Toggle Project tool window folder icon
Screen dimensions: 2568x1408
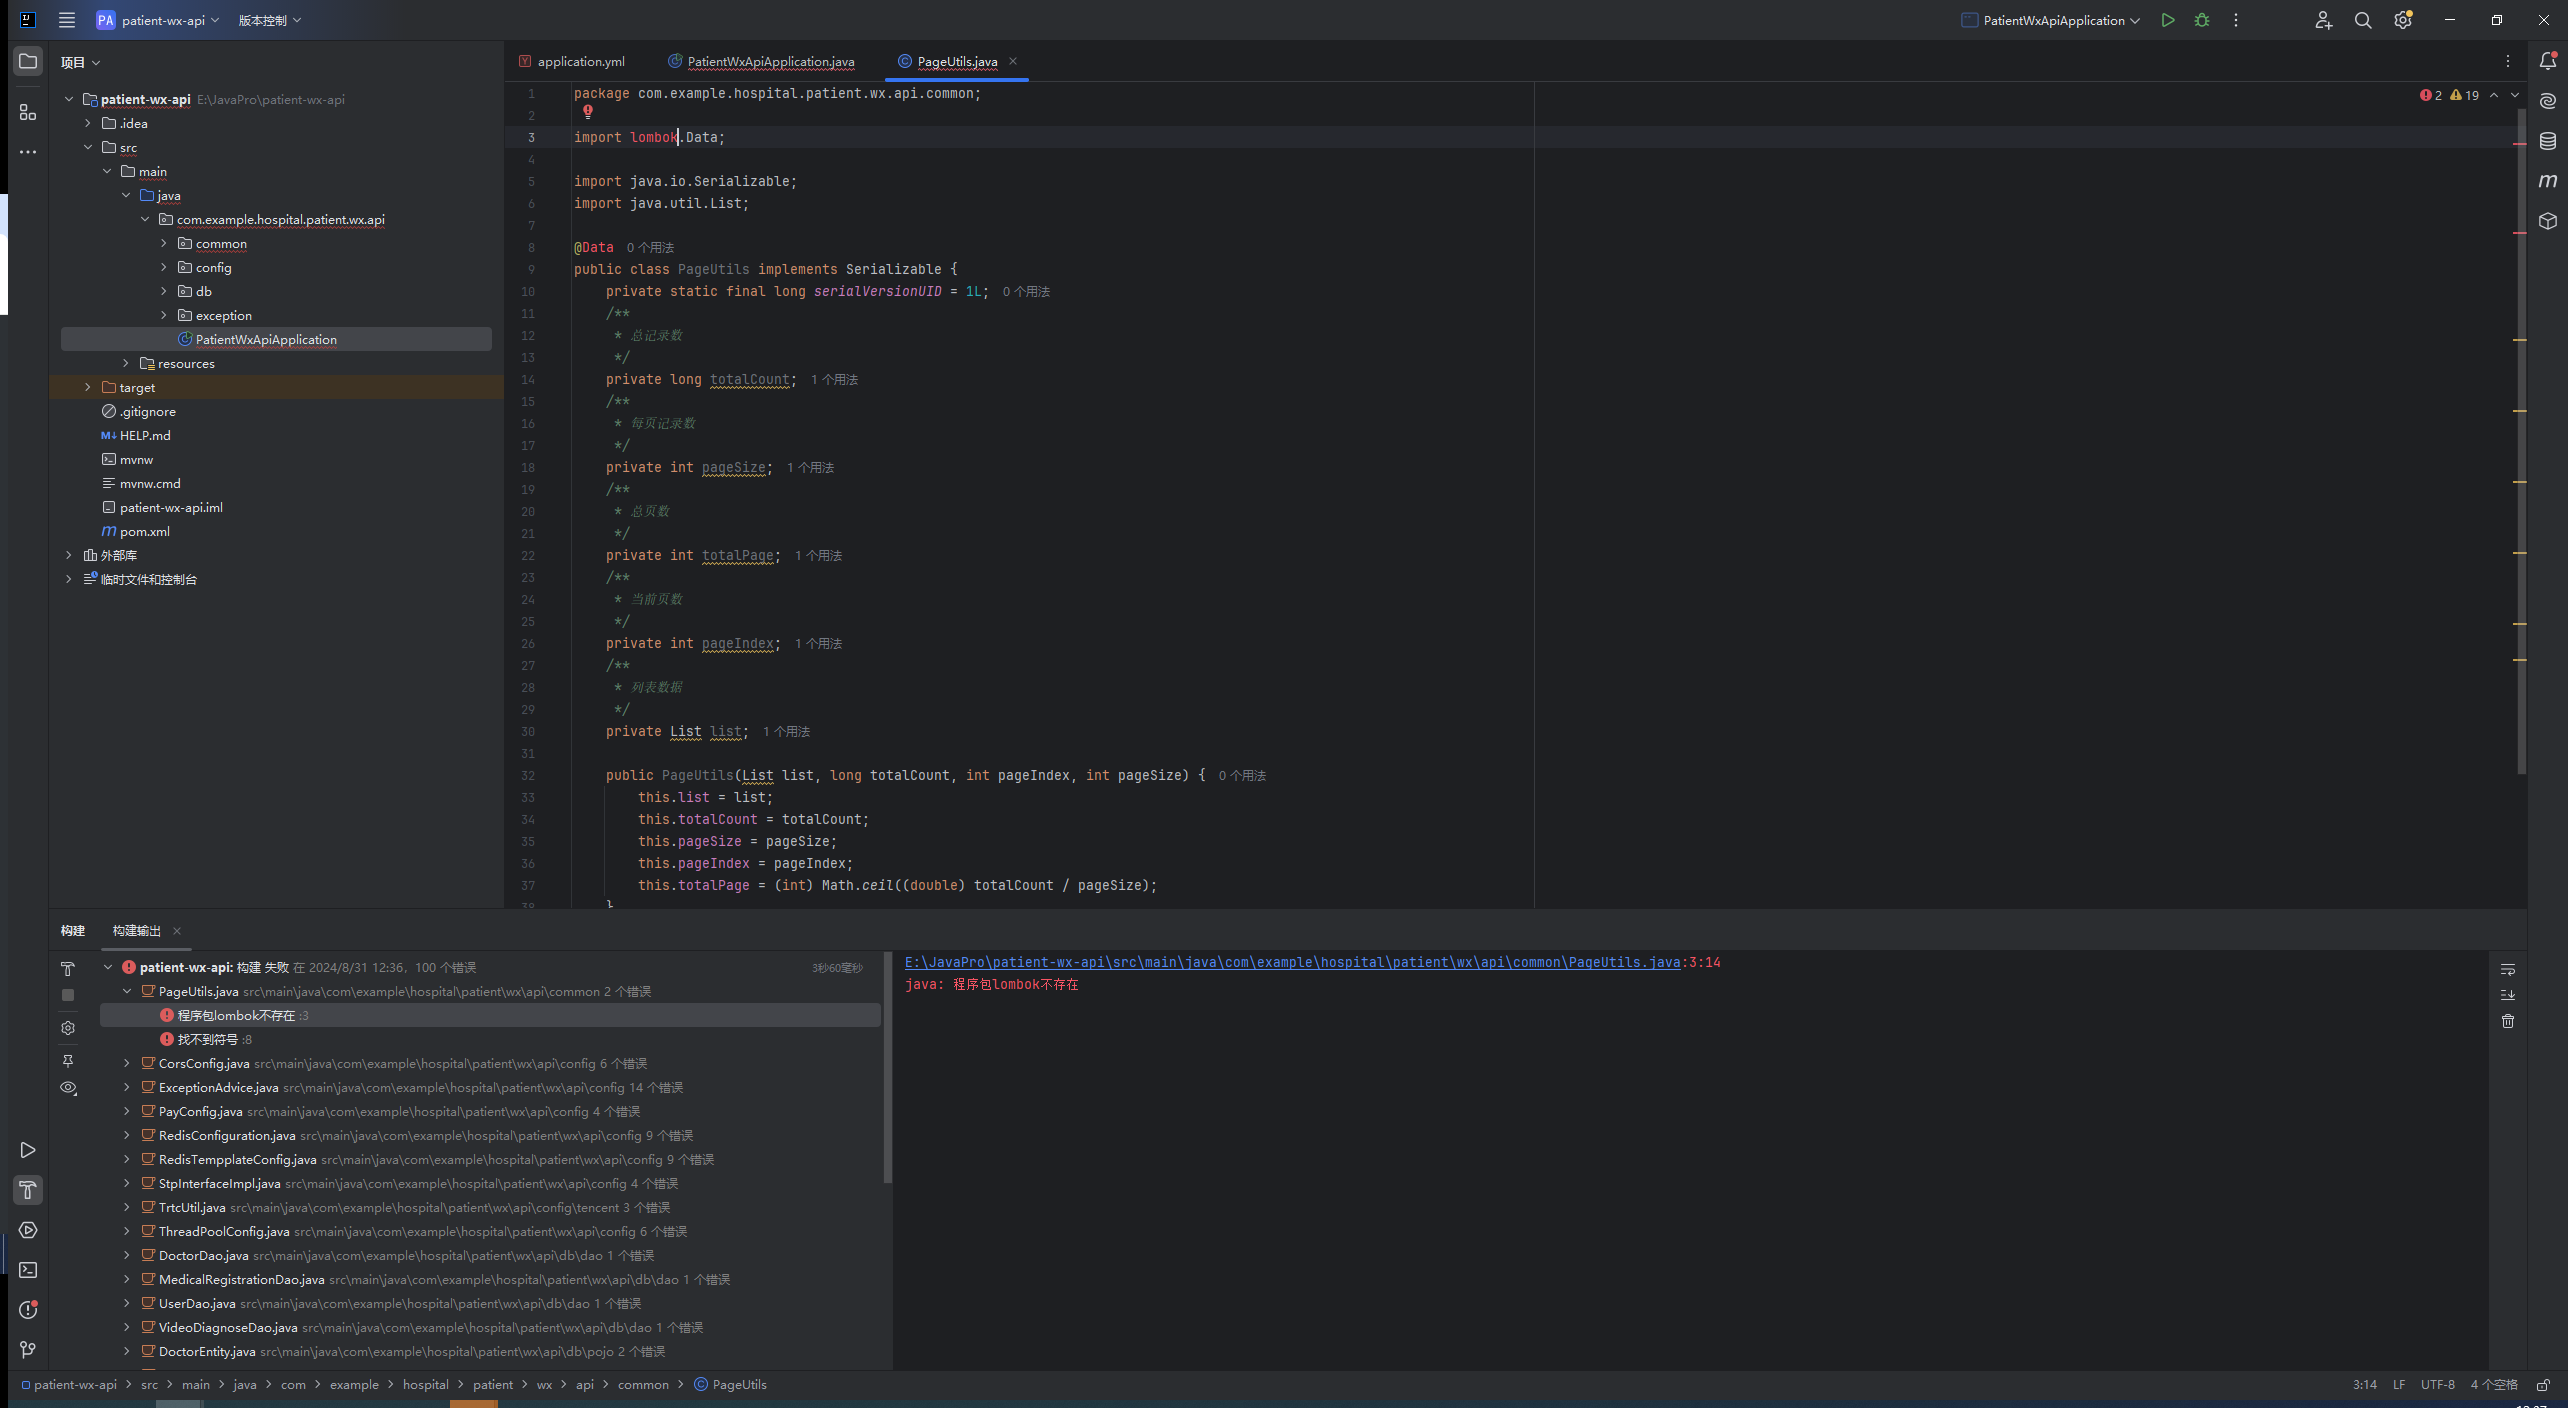coord(28,62)
